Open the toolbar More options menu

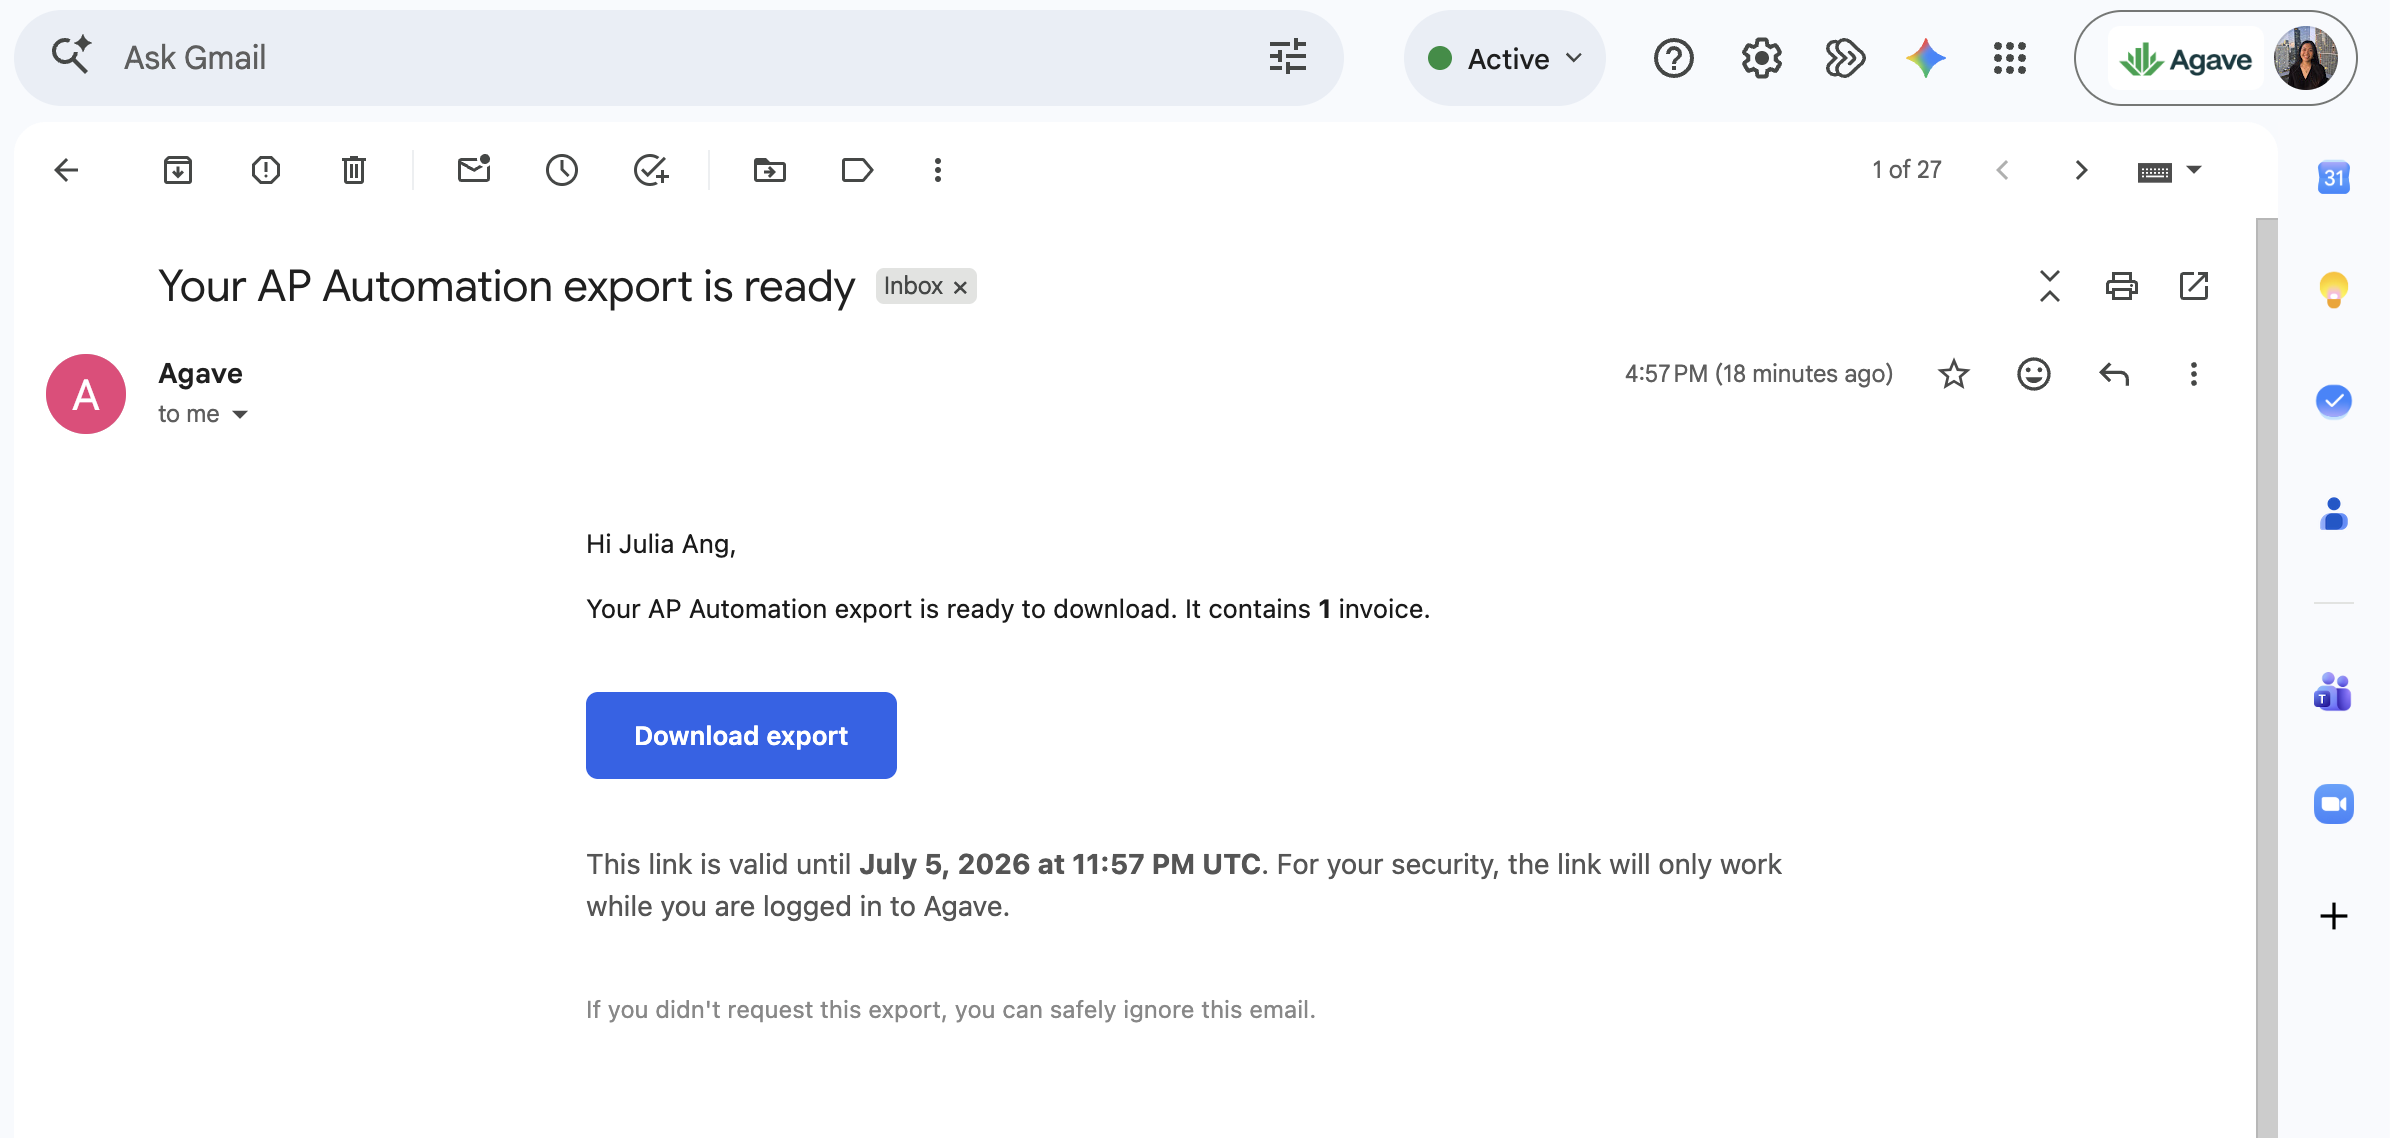point(938,170)
